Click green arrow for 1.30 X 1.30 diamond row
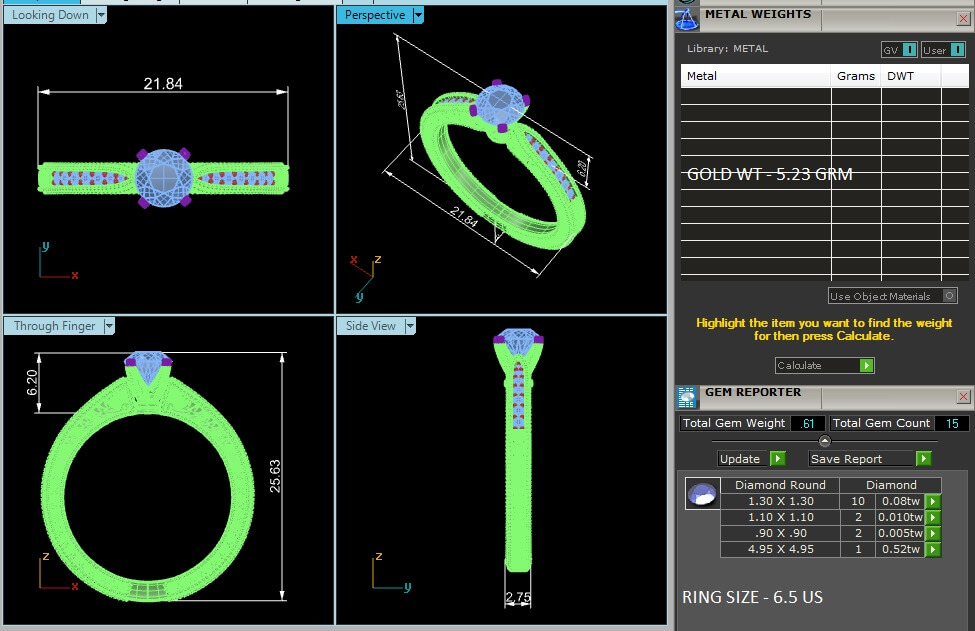 coord(933,502)
